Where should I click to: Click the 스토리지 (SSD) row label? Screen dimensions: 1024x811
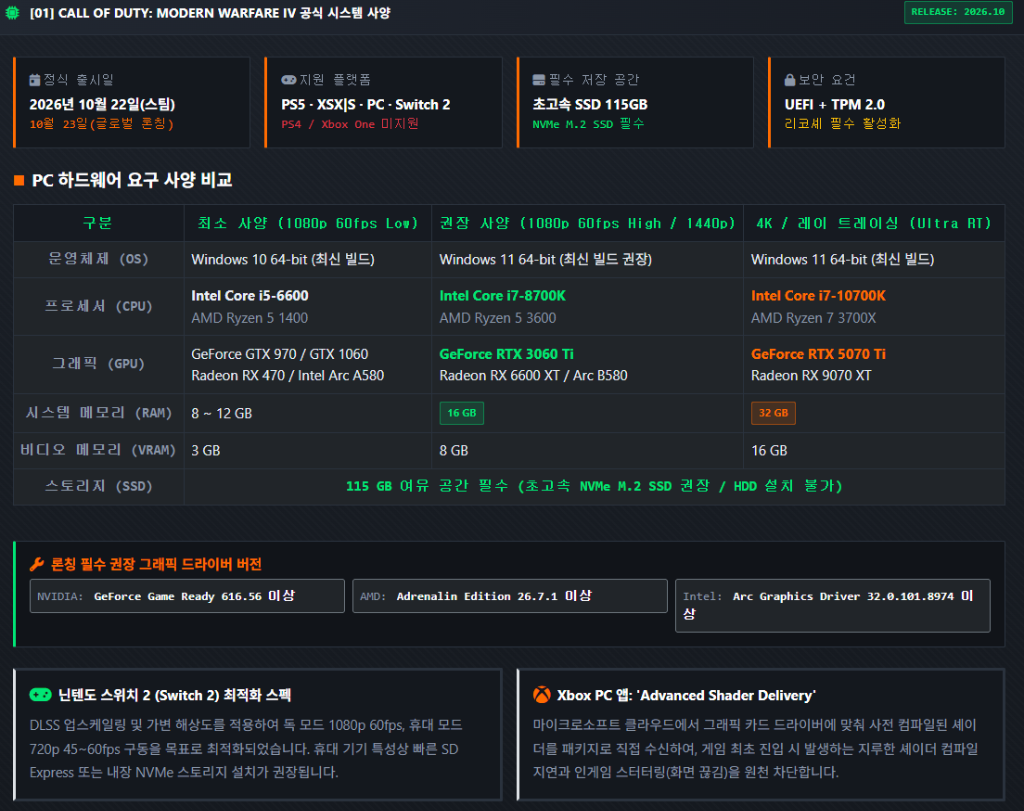point(98,486)
